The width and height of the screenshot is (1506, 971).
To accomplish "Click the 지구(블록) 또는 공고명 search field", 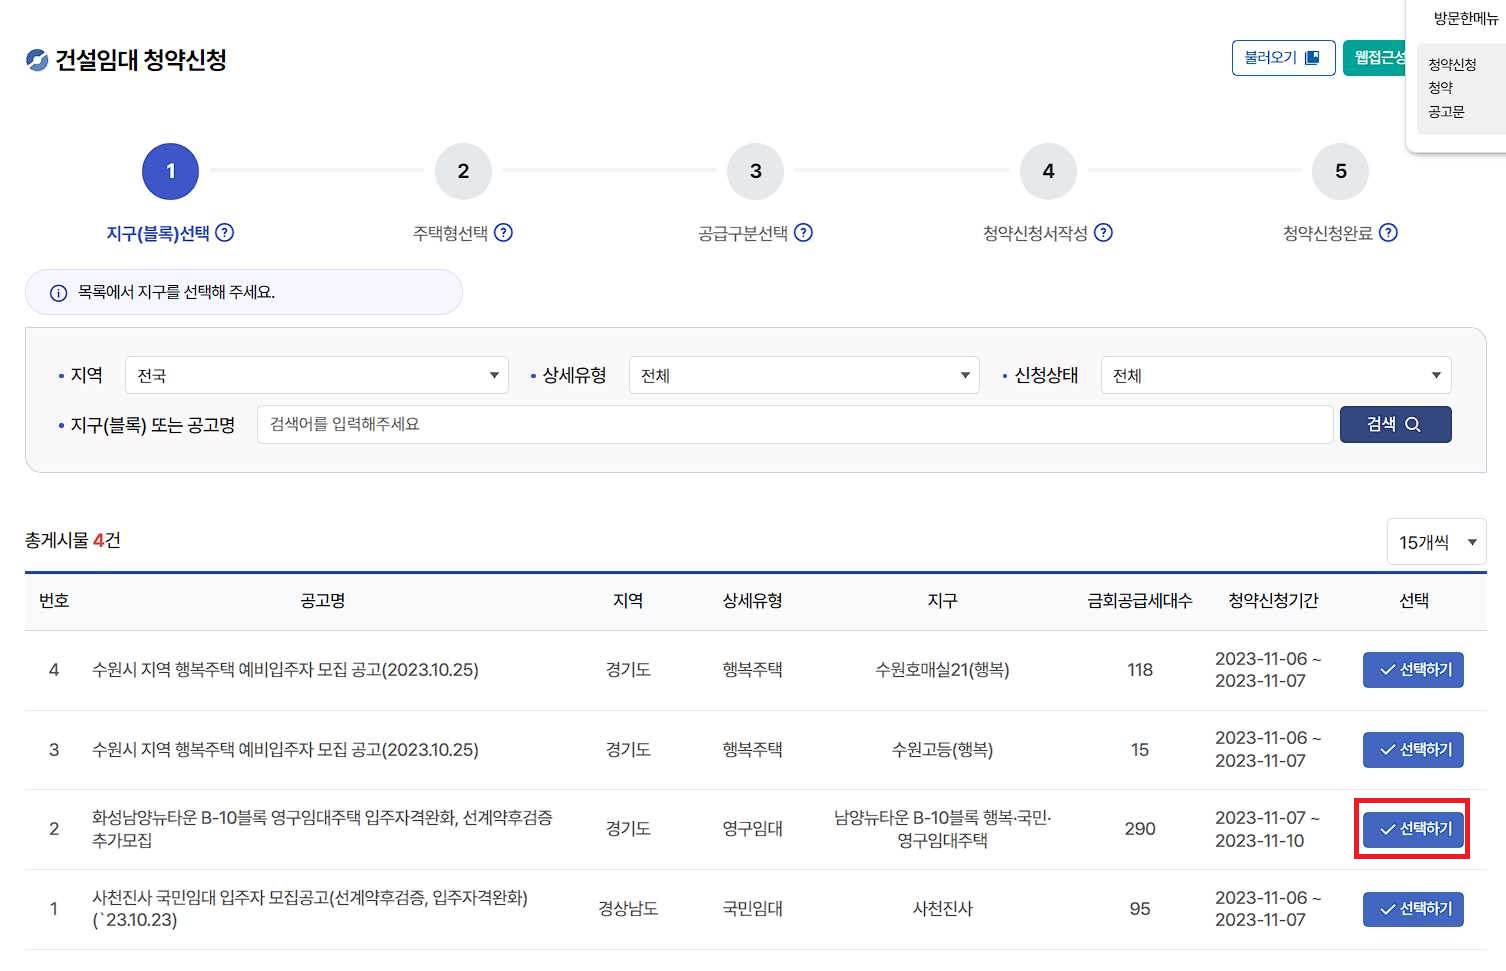I will [x=795, y=424].
